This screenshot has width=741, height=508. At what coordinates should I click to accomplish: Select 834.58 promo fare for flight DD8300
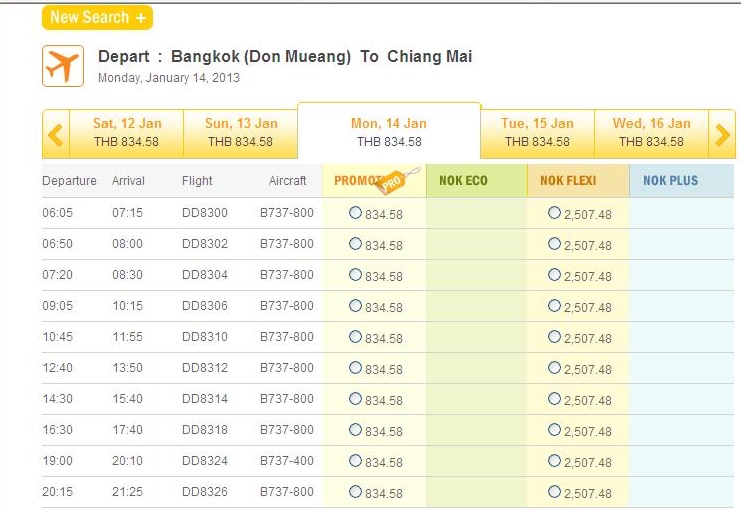point(355,213)
